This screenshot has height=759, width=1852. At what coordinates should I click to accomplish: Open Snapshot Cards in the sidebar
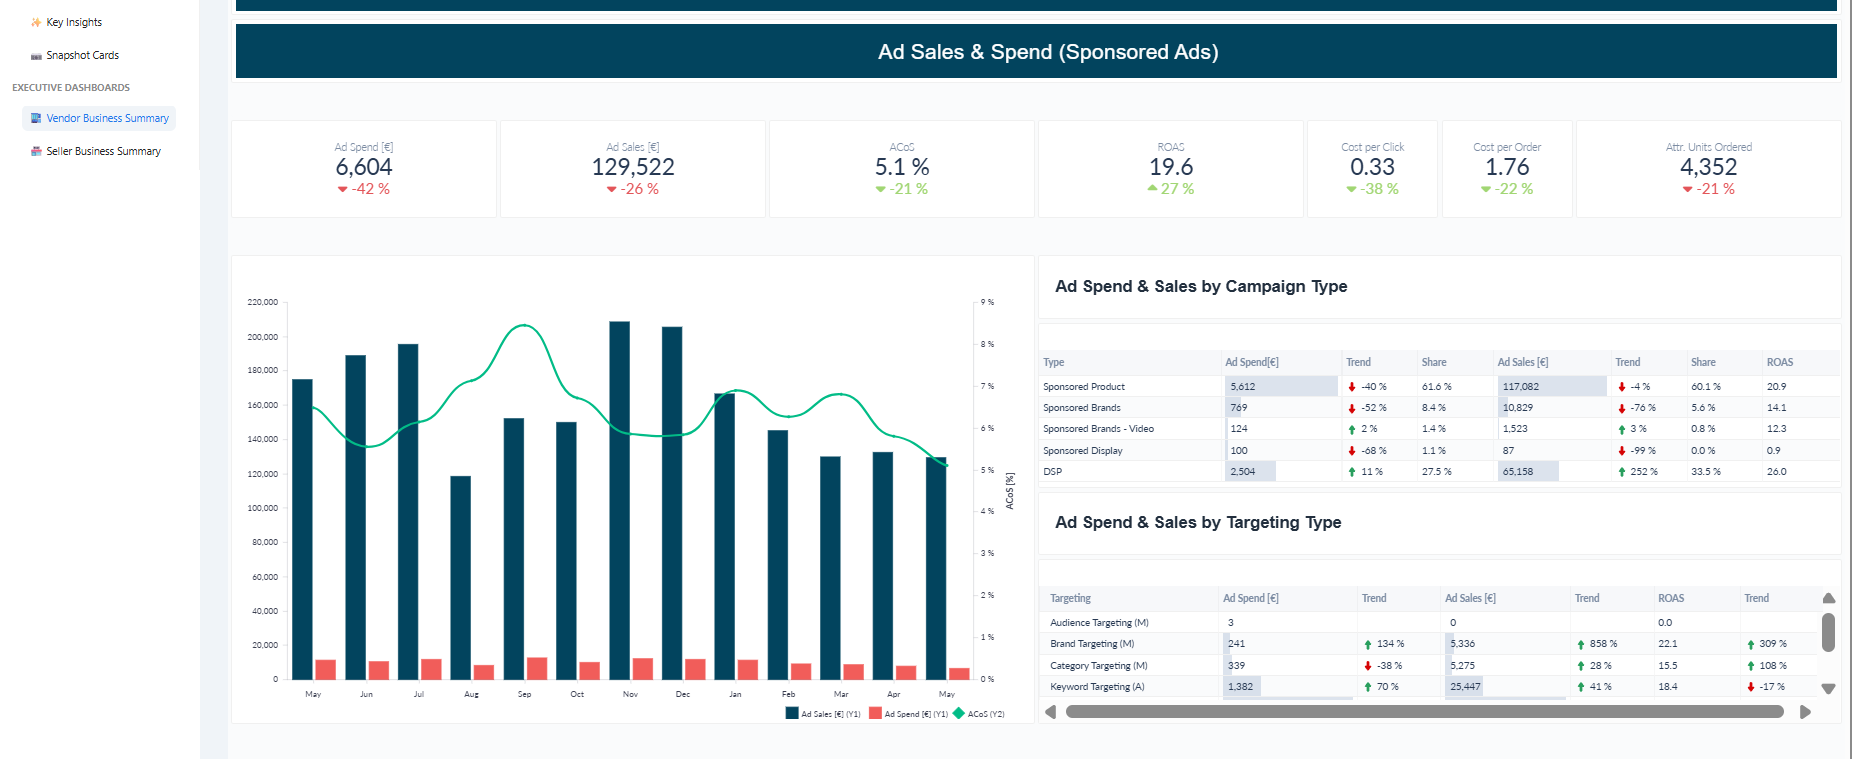(x=83, y=56)
